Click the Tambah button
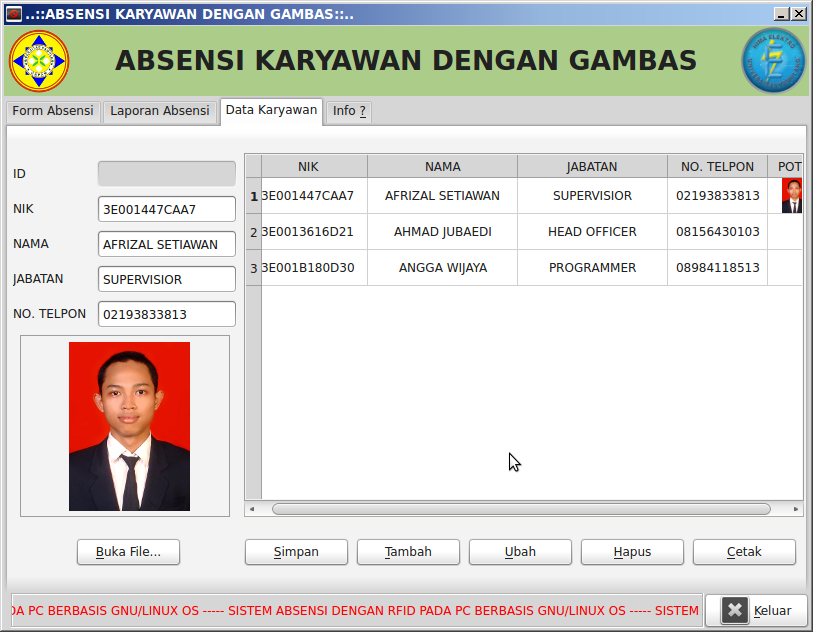Screen dimensions: 813x632 408,552
